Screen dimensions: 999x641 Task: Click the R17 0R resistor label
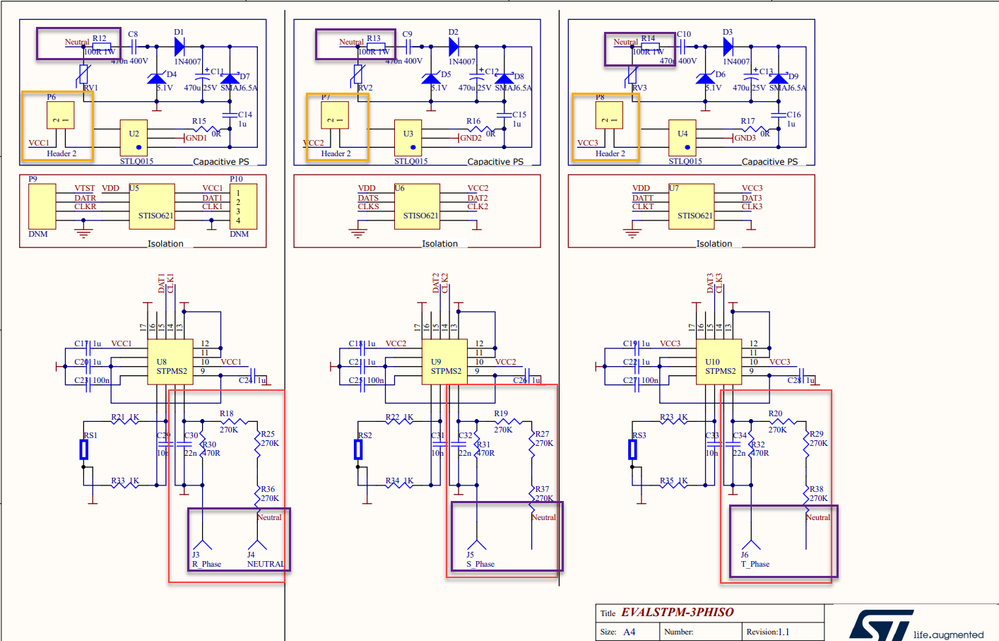pos(748,121)
